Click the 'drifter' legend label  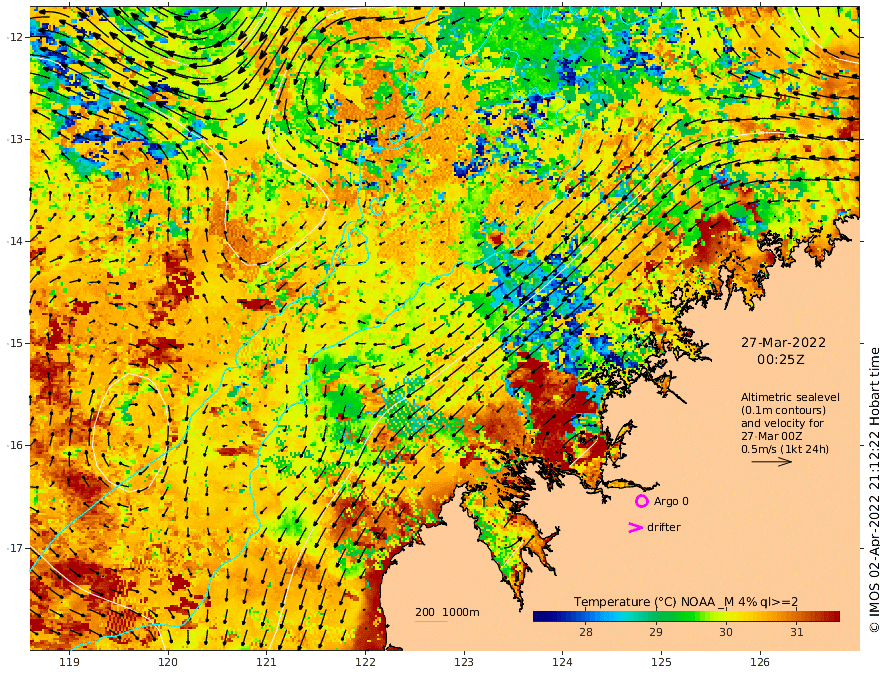click(x=664, y=527)
